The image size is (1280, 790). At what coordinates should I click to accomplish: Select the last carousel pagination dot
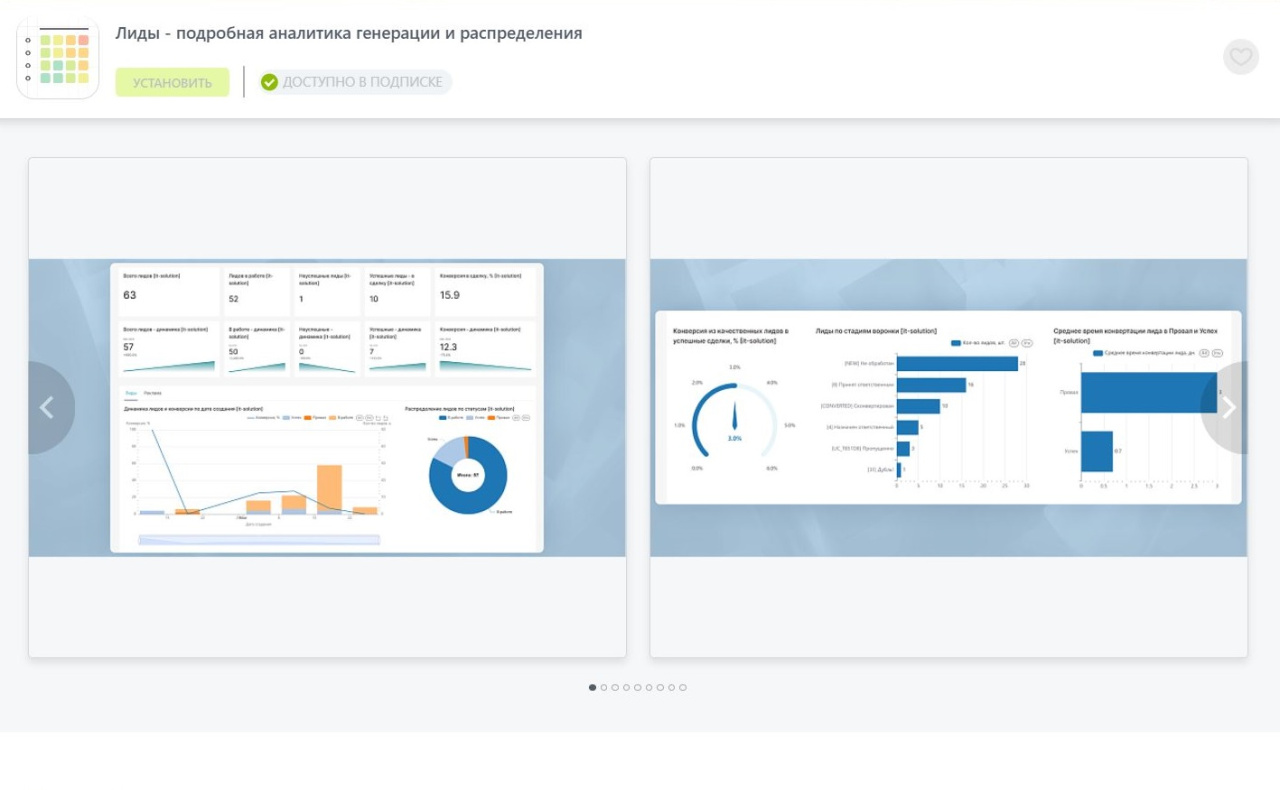(x=683, y=688)
